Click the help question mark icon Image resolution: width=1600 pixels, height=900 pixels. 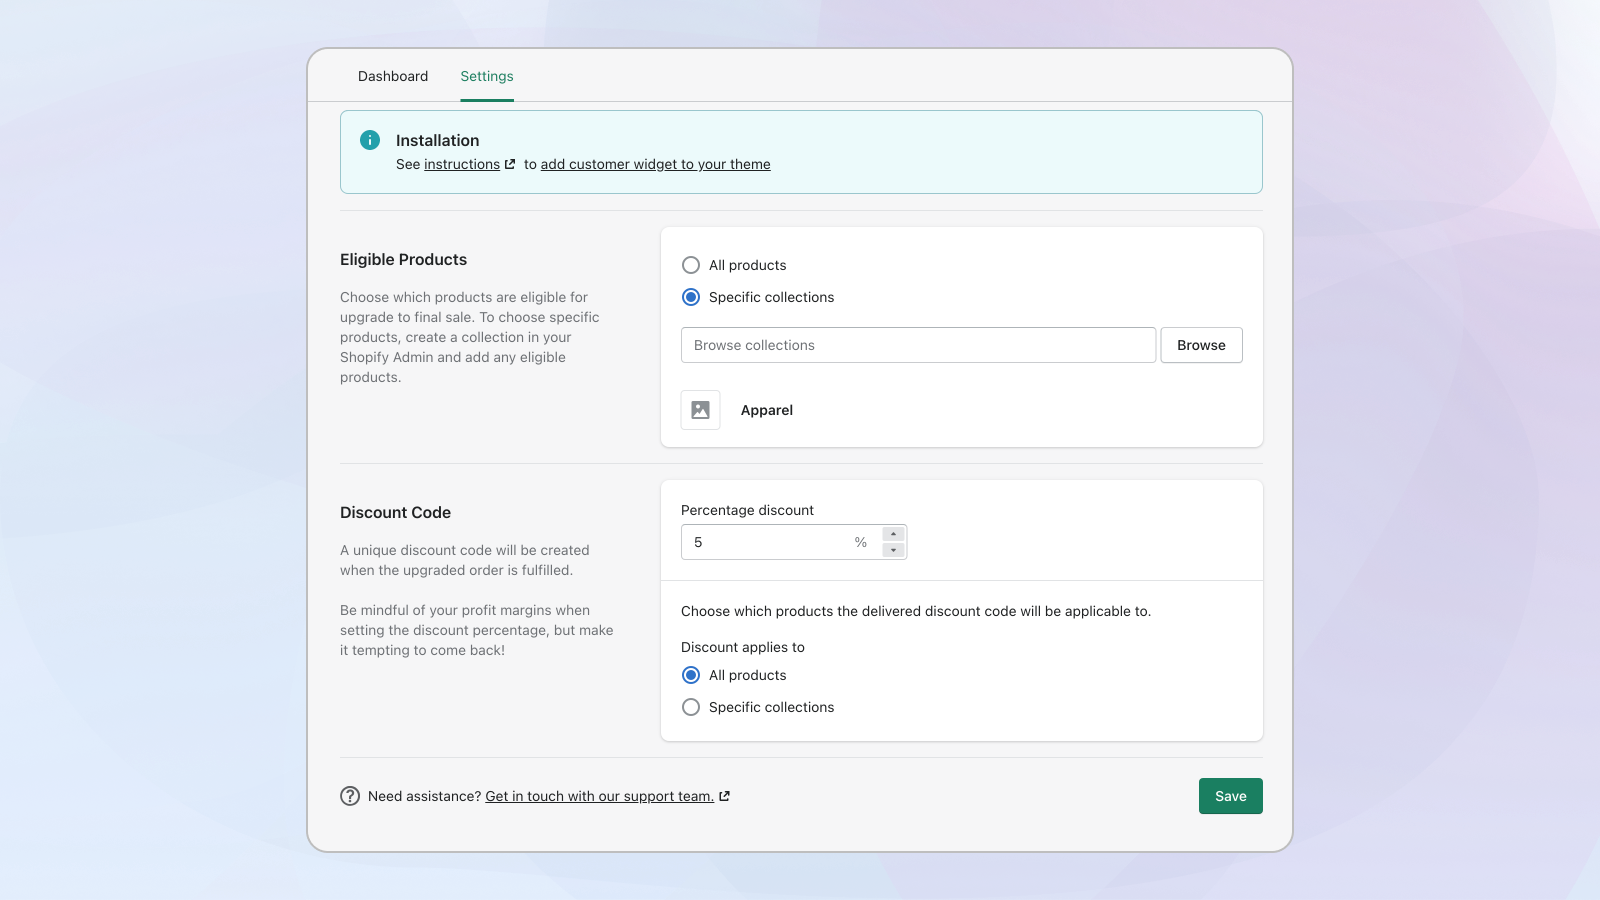click(x=350, y=796)
